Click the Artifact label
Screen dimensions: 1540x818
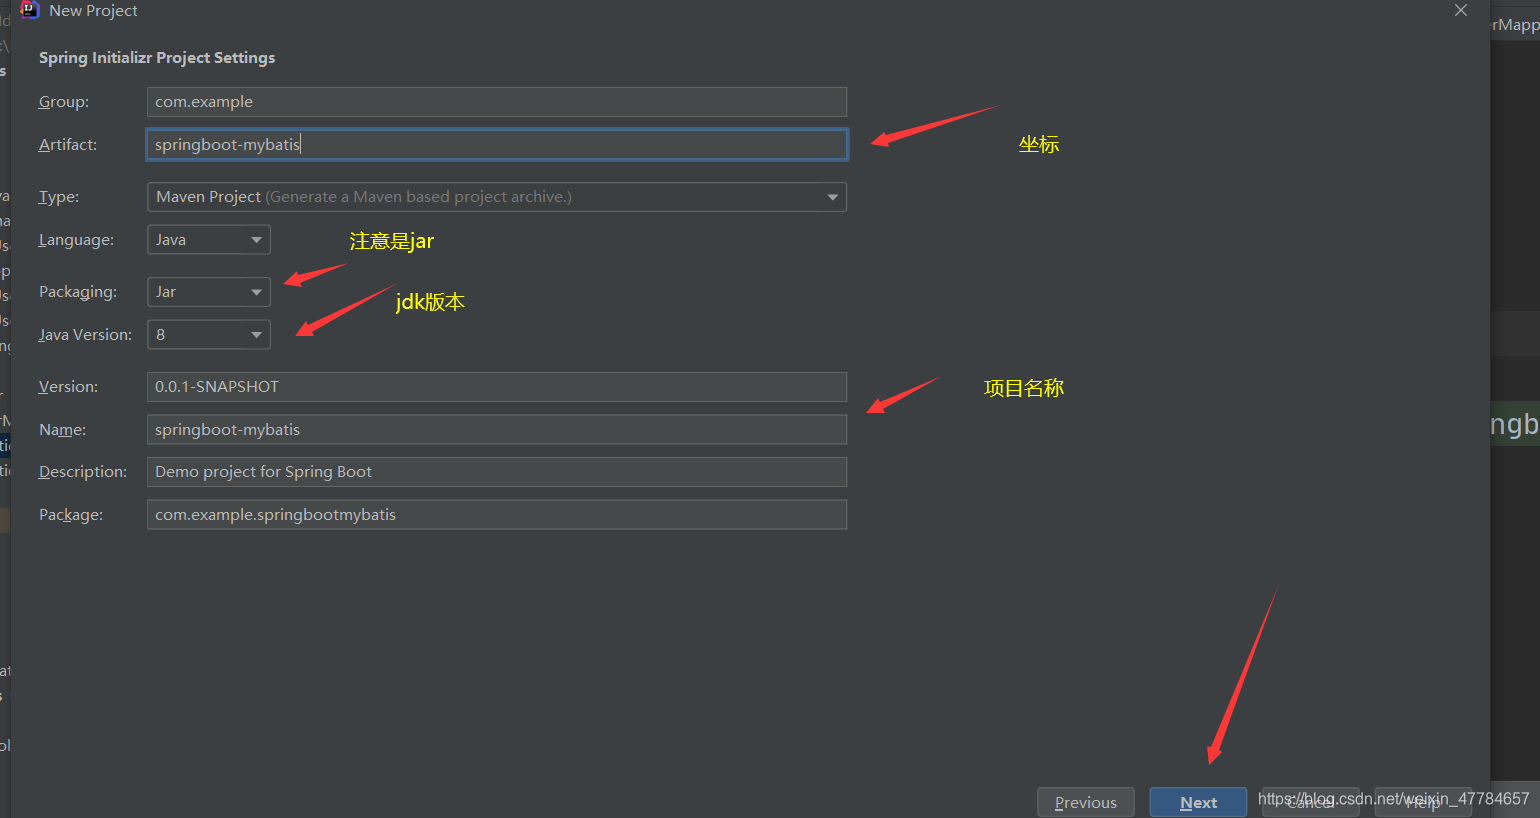[68, 145]
